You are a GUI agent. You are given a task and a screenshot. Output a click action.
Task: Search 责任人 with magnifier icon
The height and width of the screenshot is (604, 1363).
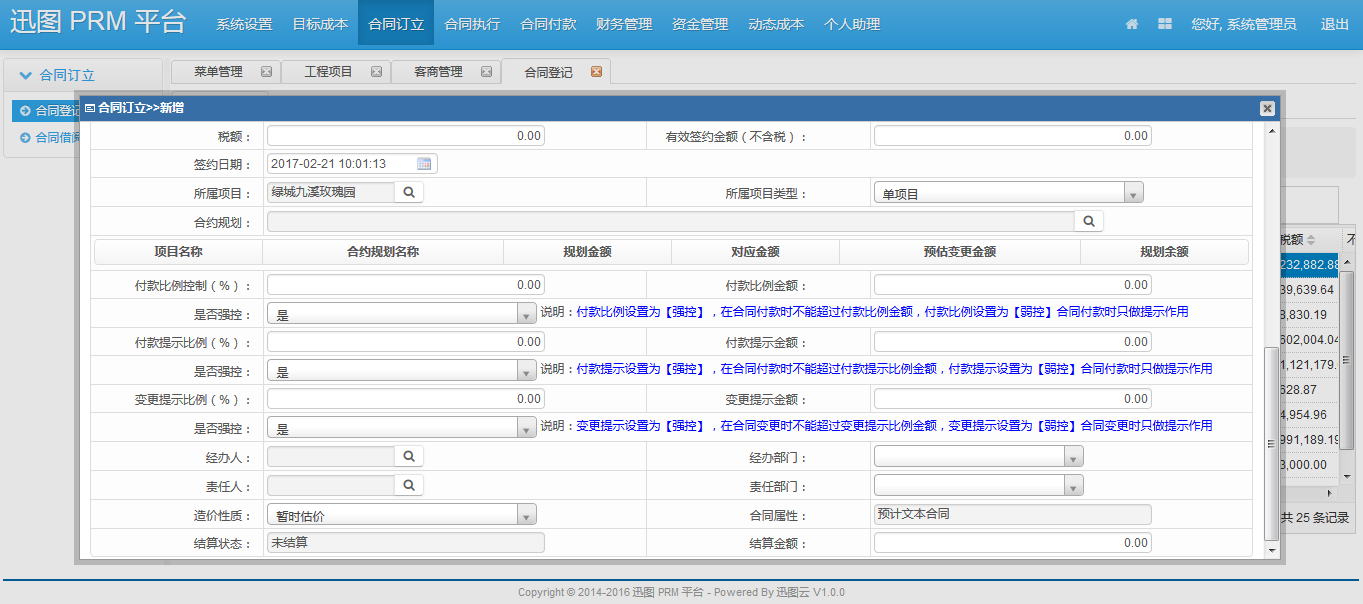409,485
